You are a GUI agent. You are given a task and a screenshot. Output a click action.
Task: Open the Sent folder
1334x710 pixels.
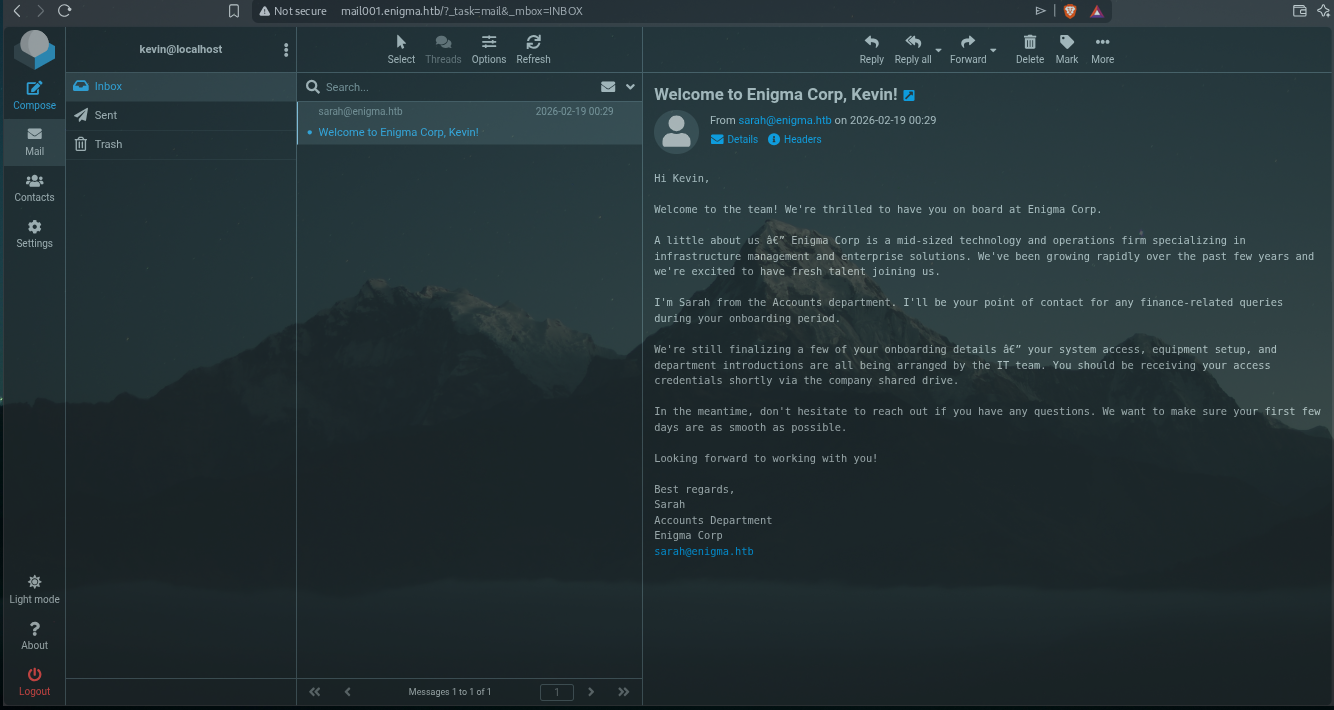181,116
